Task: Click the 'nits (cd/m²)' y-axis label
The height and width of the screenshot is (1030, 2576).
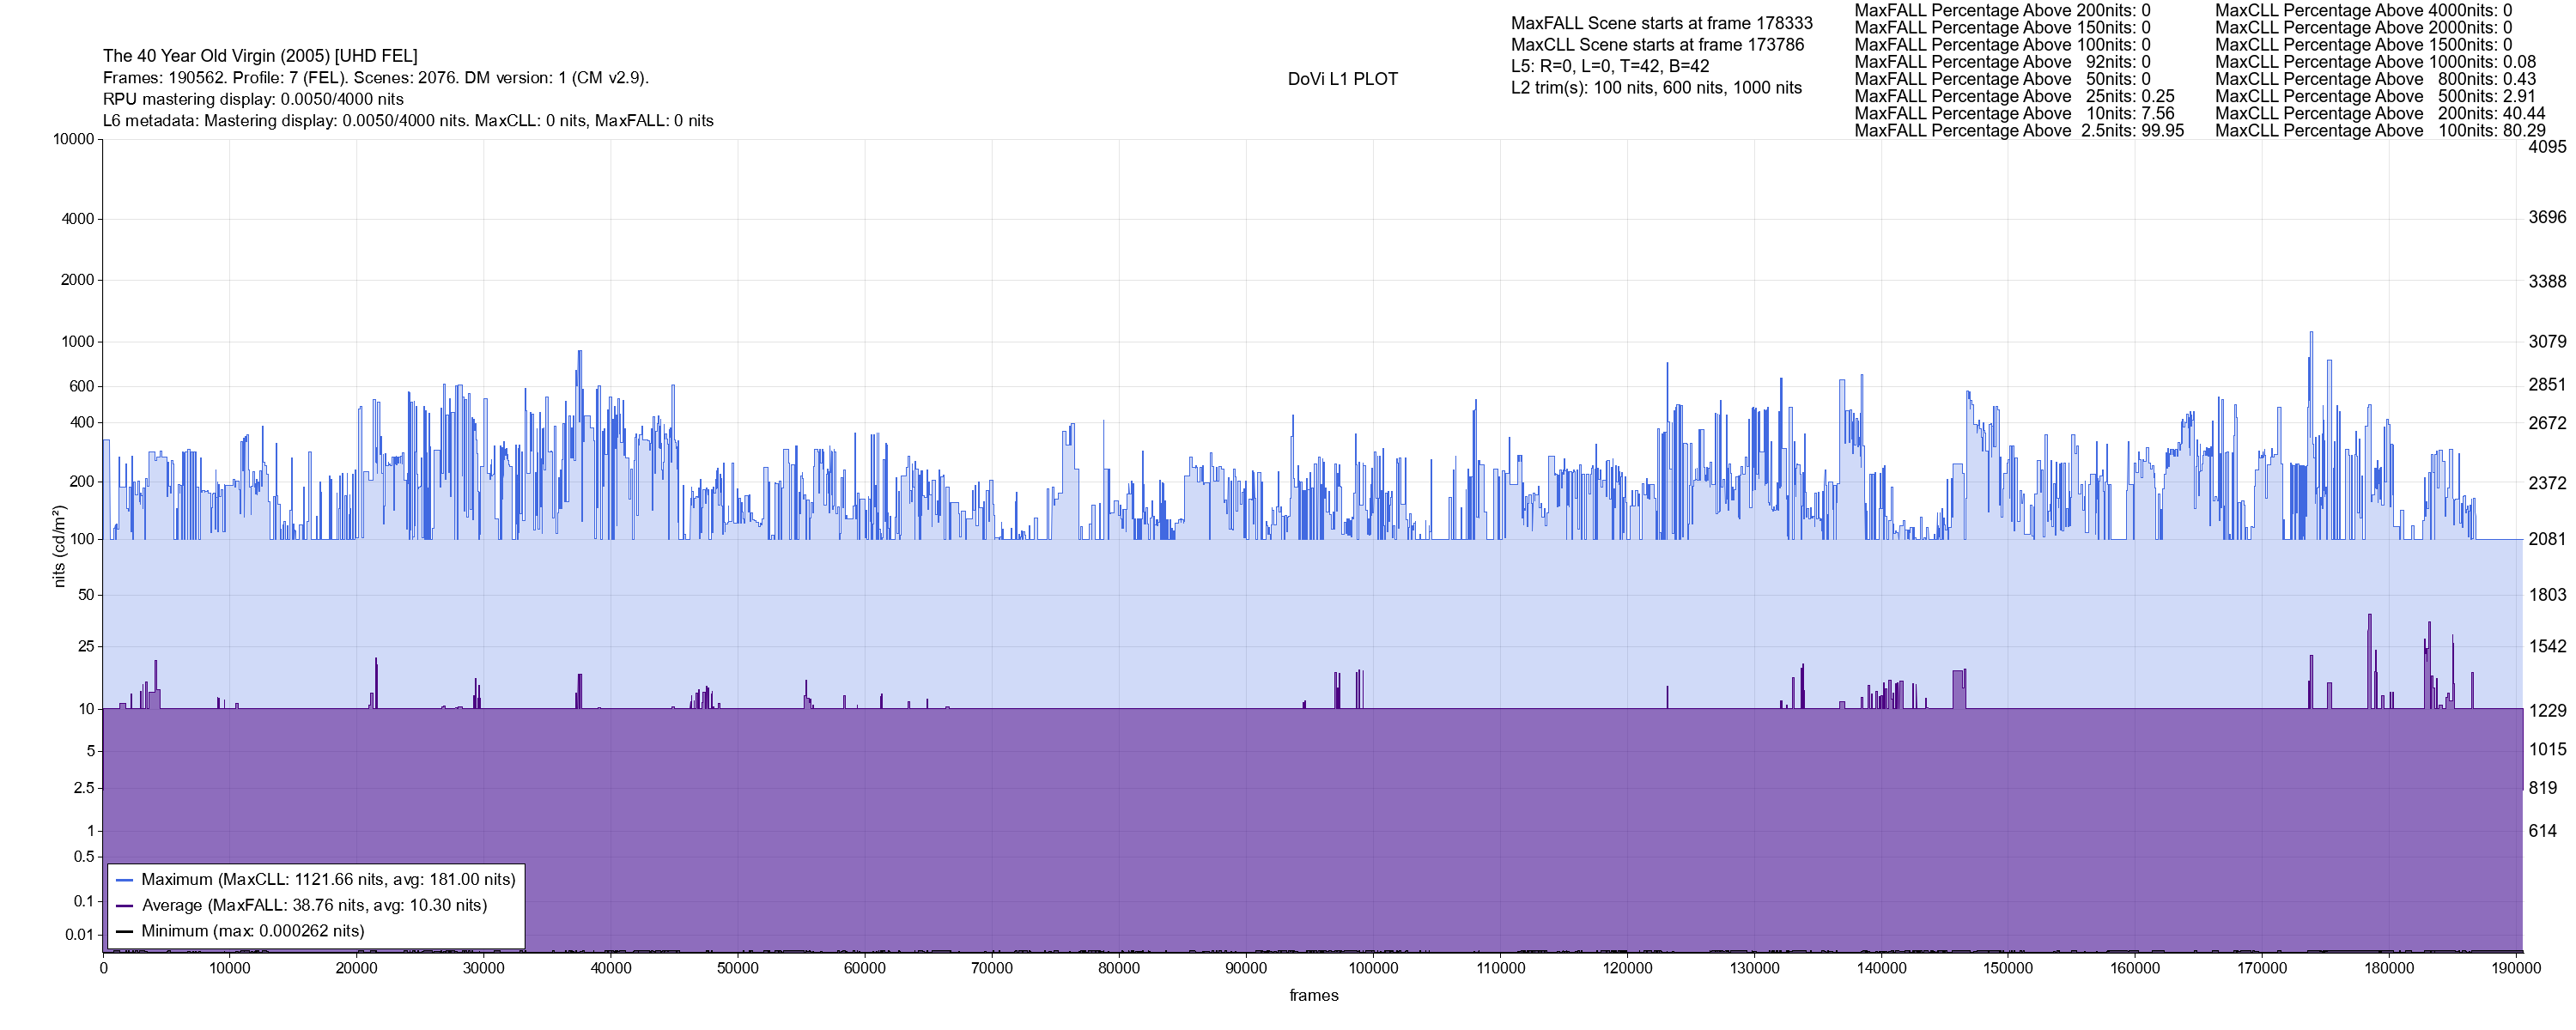Action: pyautogui.click(x=59, y=546)
